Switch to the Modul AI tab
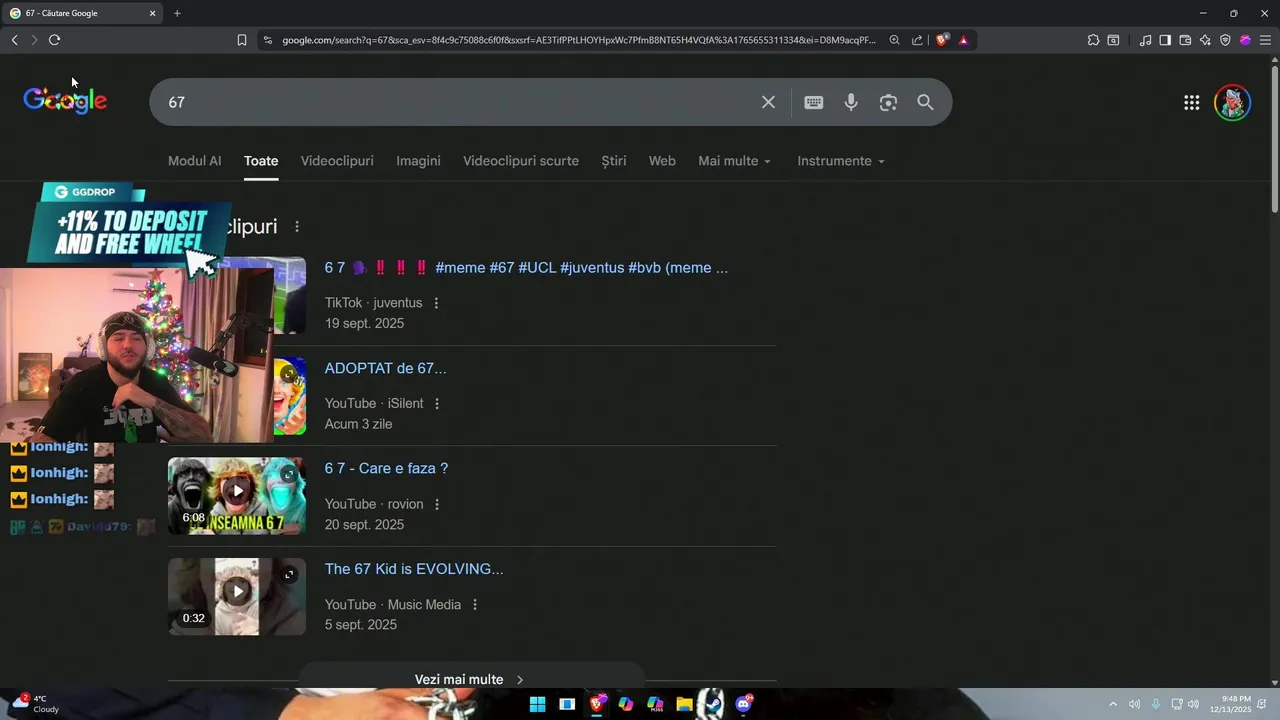This screenshot has width=1280, height=720. [194, 161]
